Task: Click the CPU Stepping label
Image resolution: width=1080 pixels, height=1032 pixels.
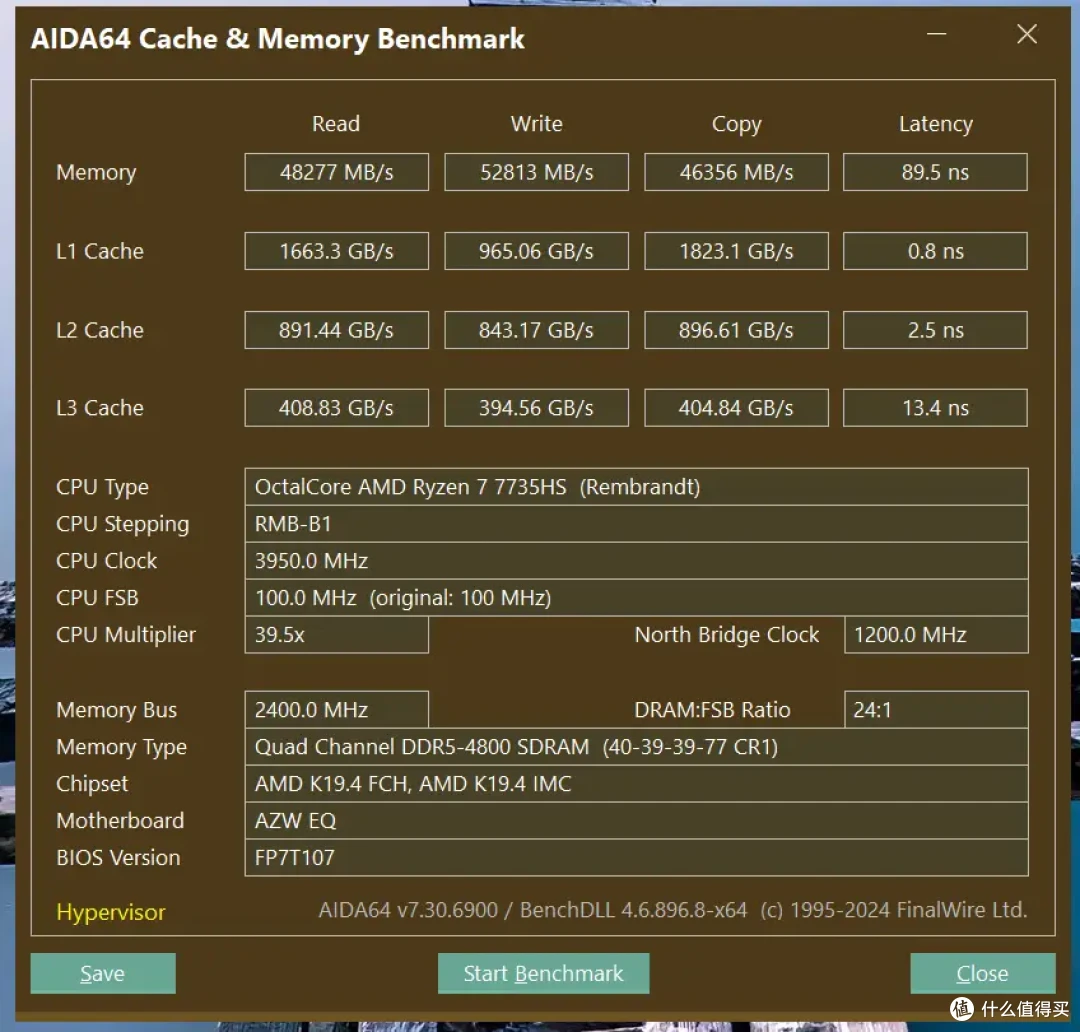Action: (x=123, y=524)
